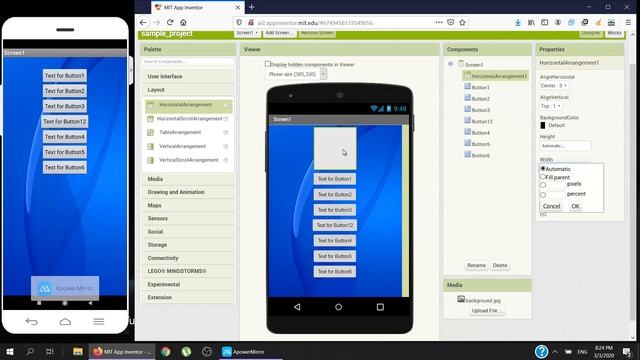This screenshot has width=640, height=360.
Task: Confirm width with the OK button
Action: (575, 206)
